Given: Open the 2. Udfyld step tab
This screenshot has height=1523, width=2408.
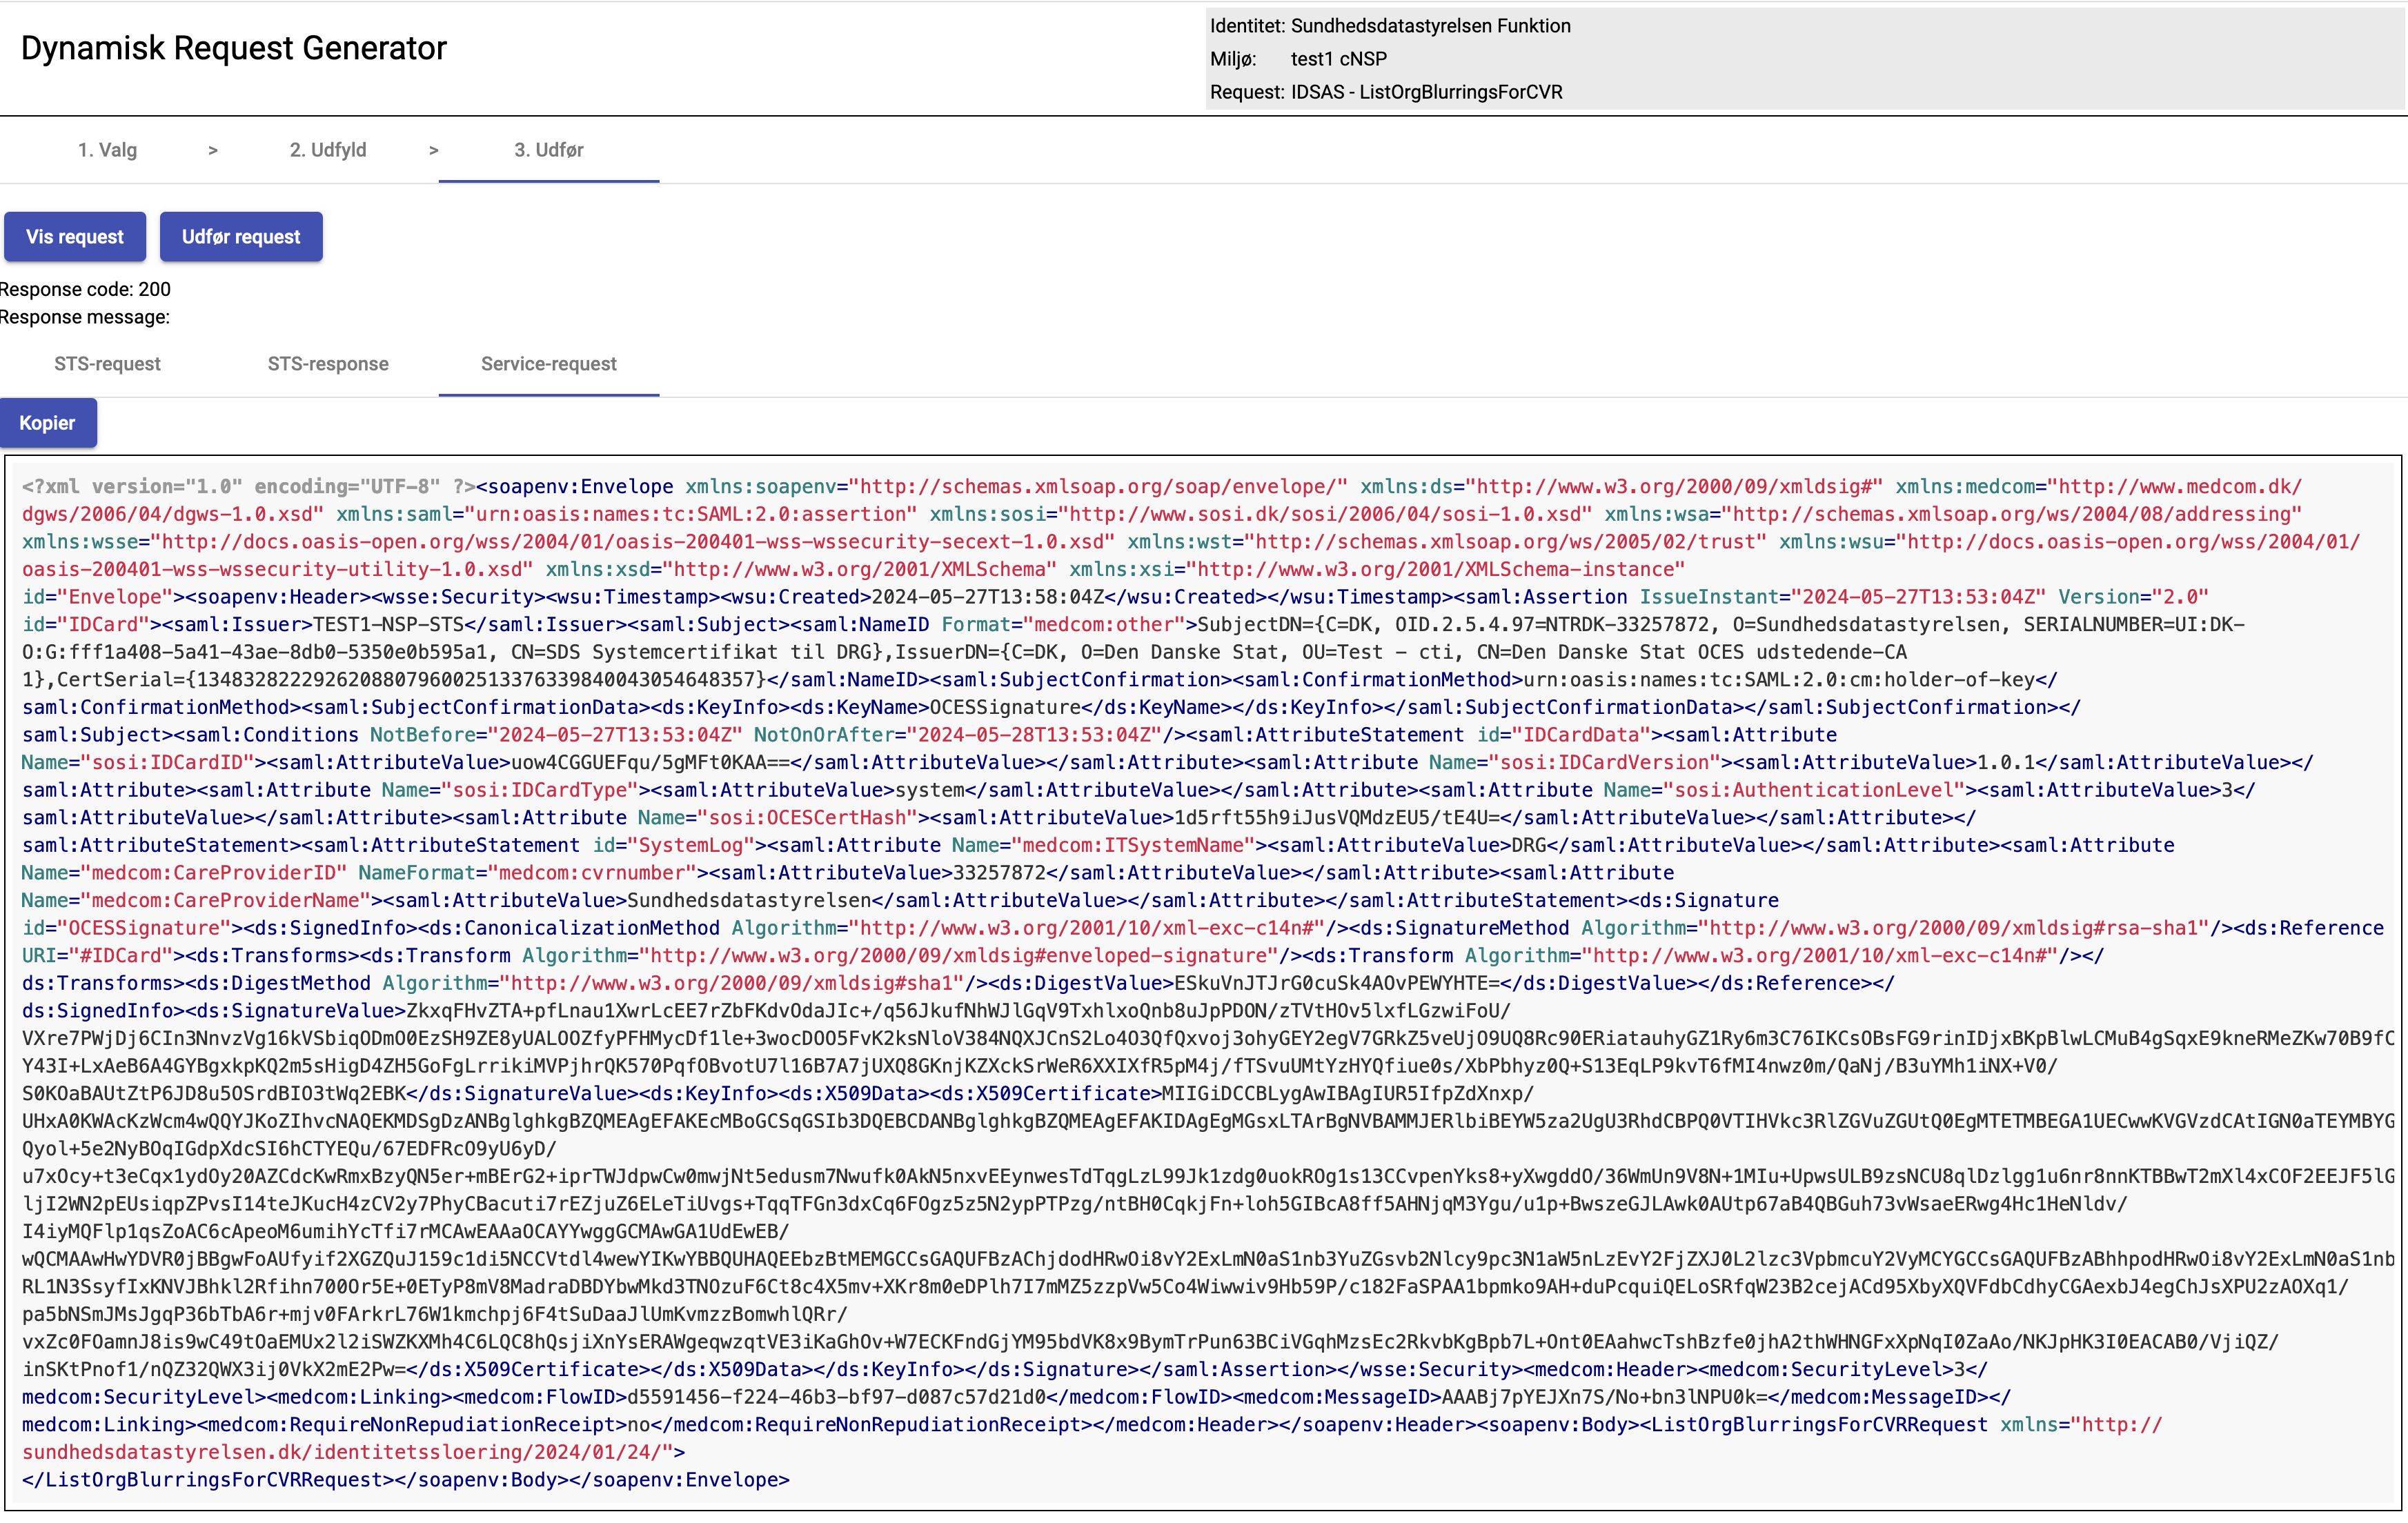Looking at the screenshot, I should [328, 150].
